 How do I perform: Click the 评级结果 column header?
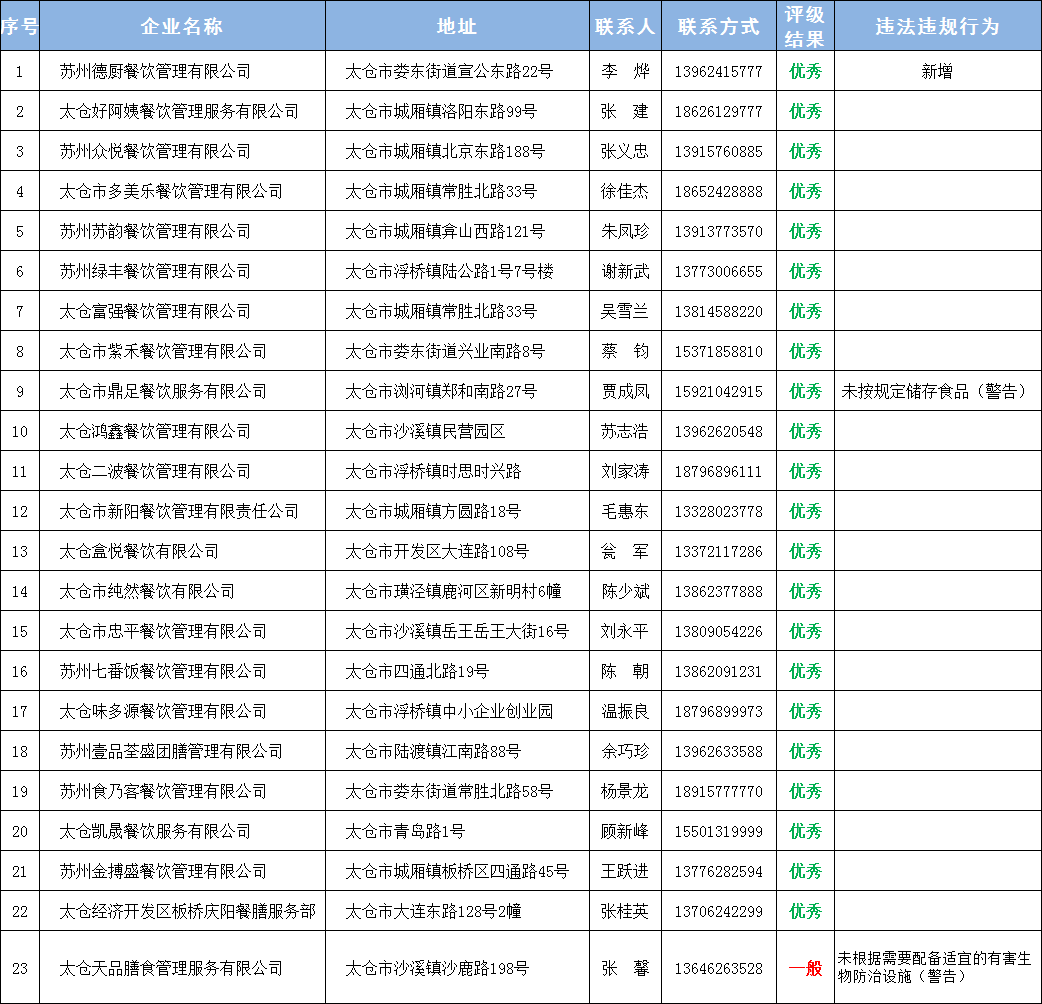pos(805,26)
